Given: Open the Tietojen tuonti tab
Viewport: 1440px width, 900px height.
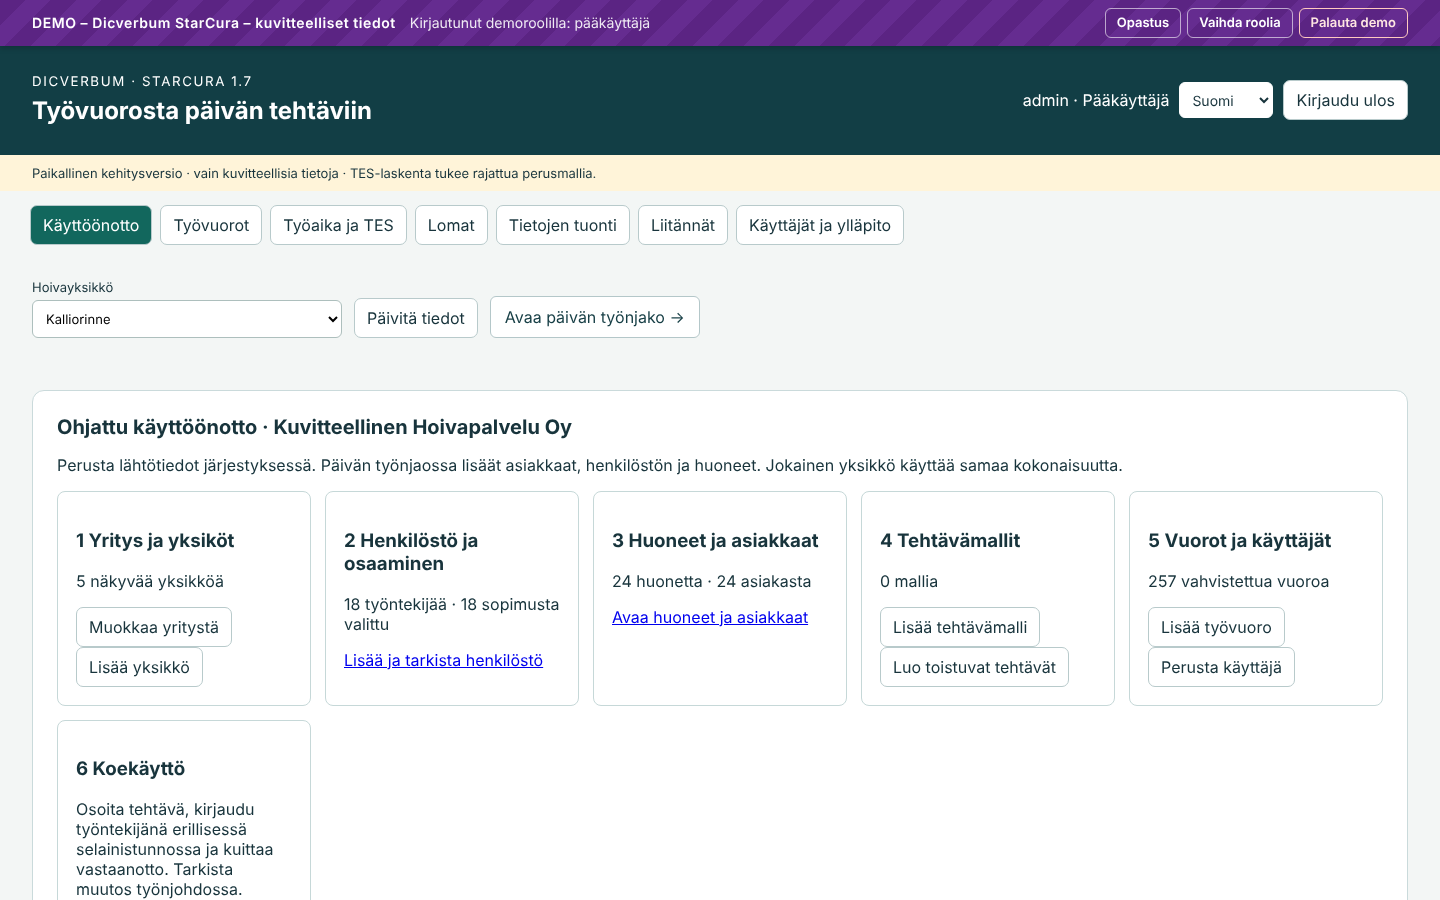Looking at the screenshot, I should (562, 225).
